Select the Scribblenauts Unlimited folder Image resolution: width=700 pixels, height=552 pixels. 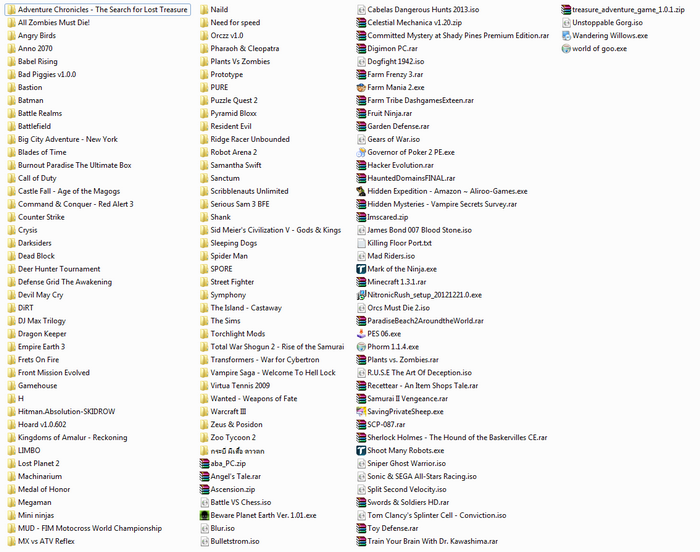pyautogui.click(x=249, y=191)
